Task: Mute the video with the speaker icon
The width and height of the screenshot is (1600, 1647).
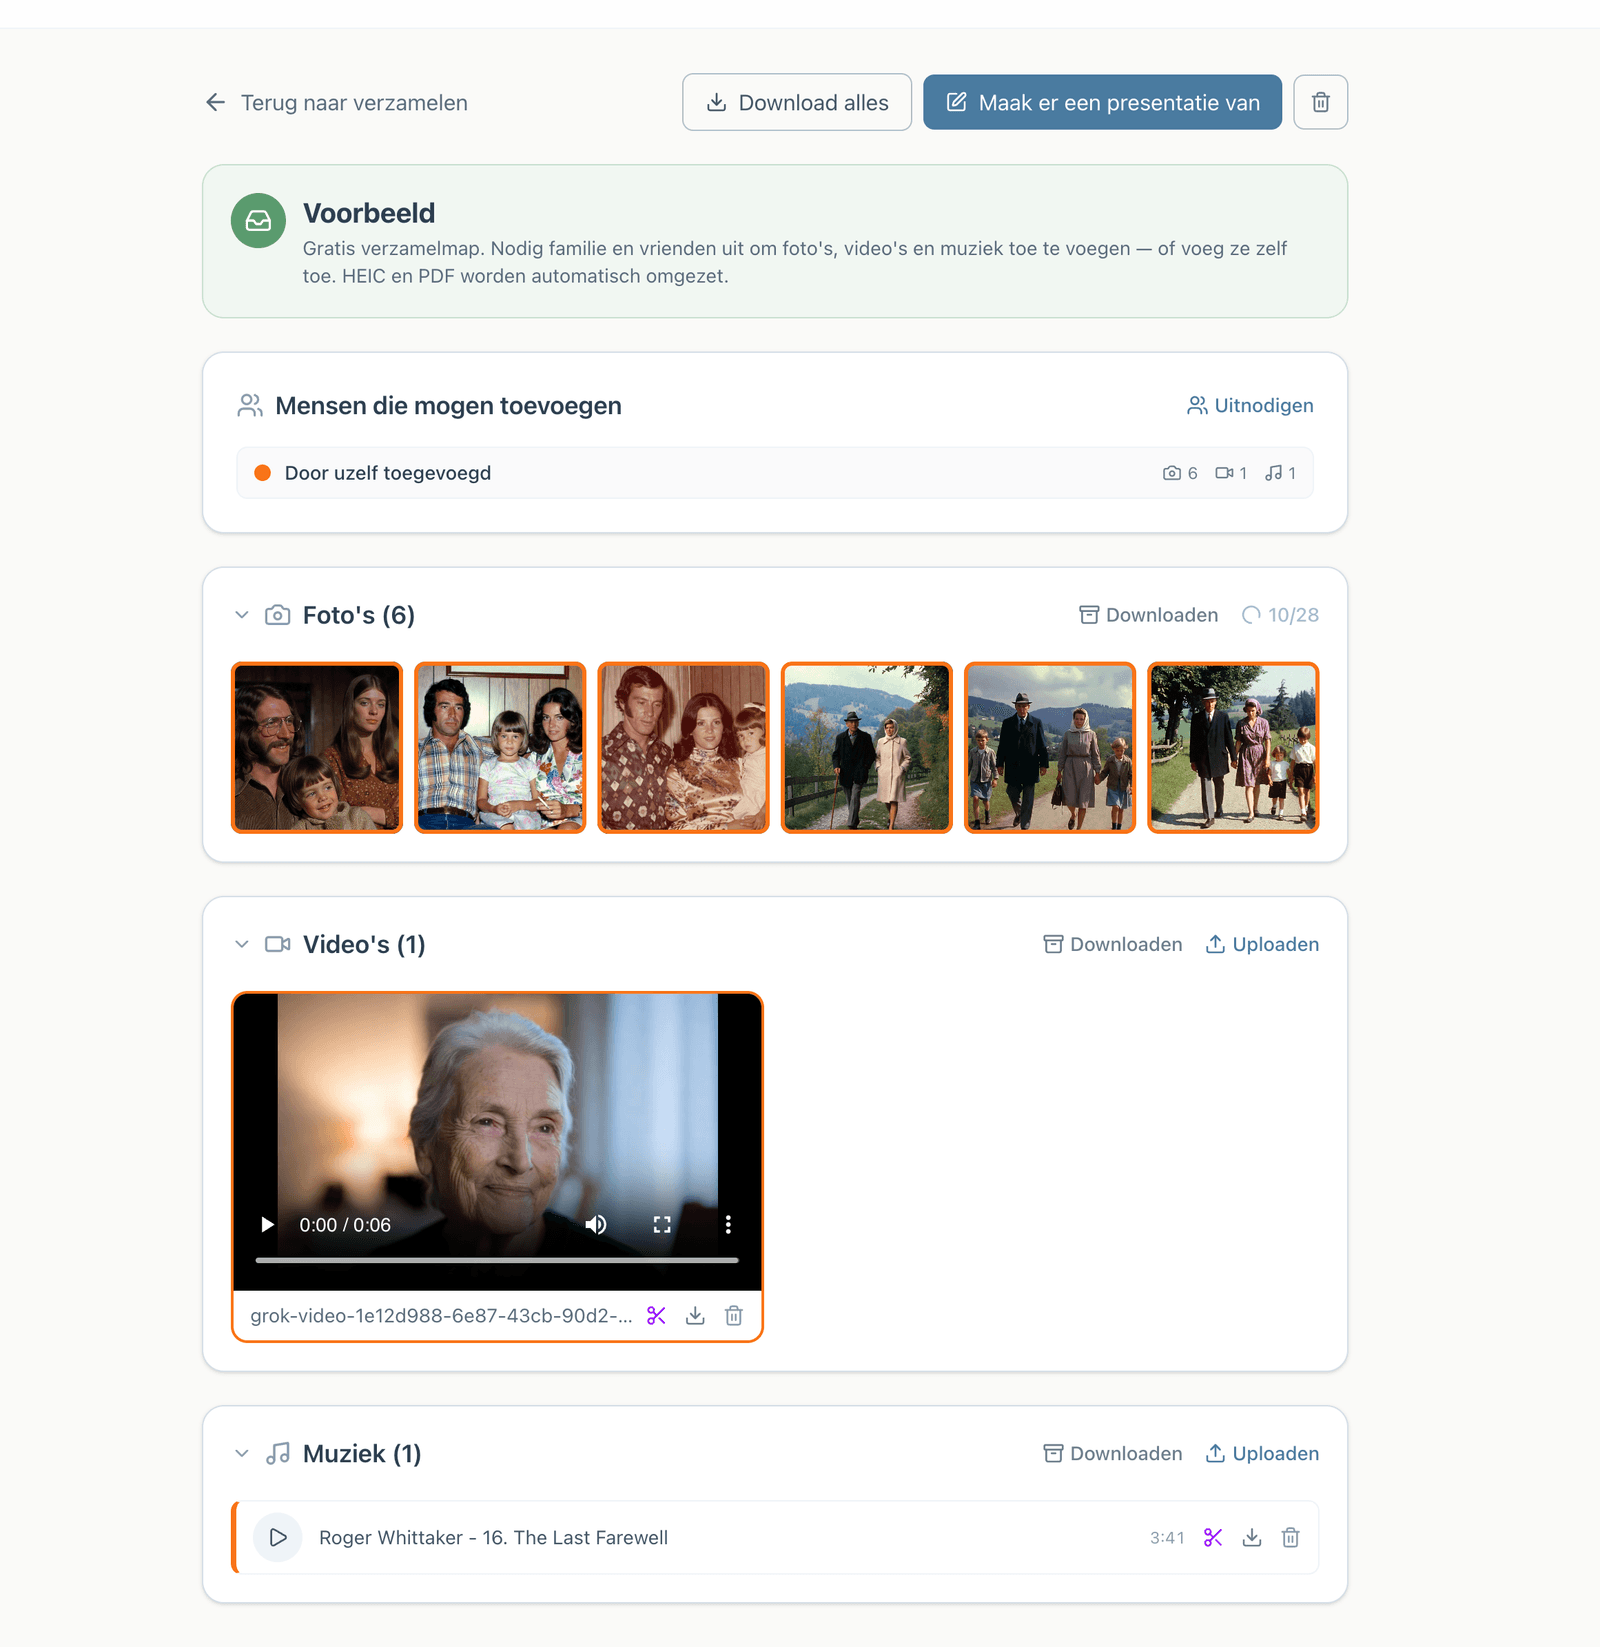Action: click(596, 1224)
